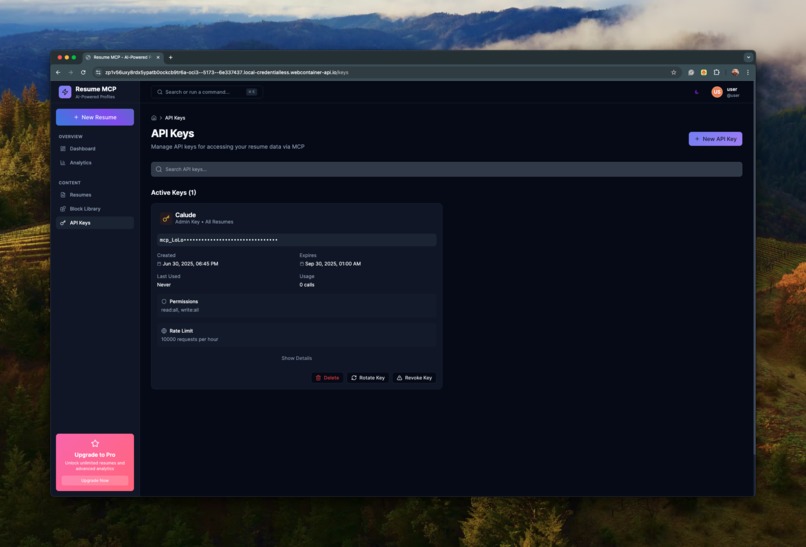Click the home breadcrumb icon

coord(154,118)
